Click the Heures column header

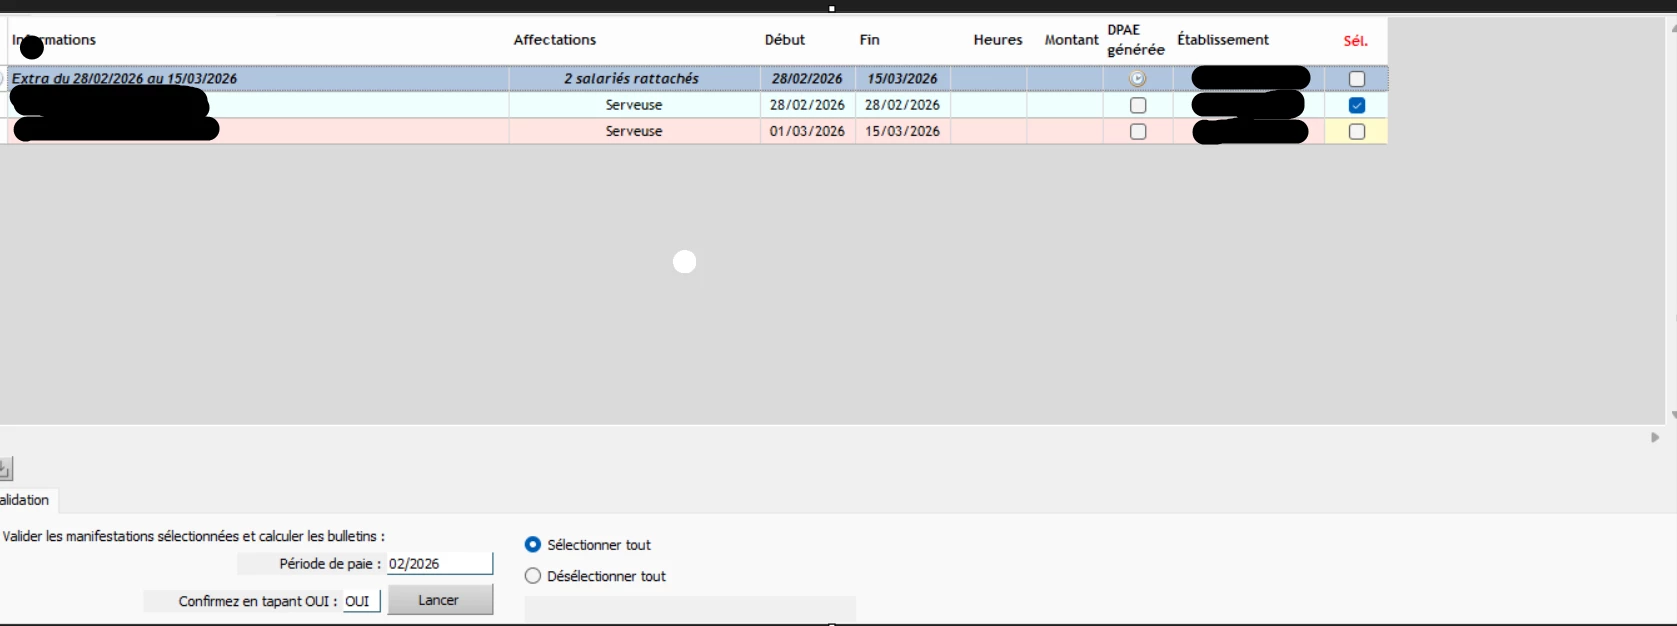click(998, 40)
